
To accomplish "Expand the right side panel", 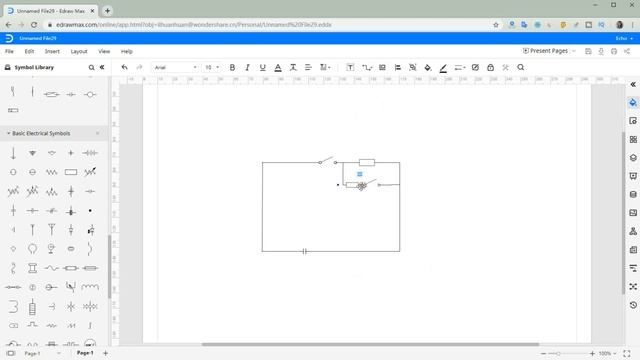I will [x=633, y=84].
